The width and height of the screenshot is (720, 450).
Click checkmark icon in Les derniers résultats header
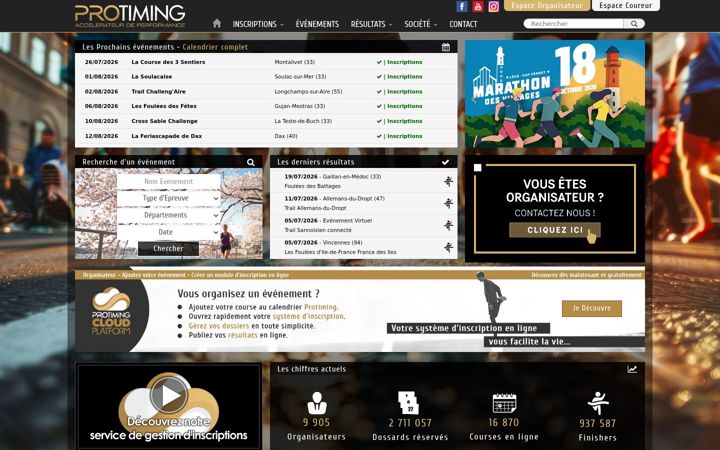point(445,162)
